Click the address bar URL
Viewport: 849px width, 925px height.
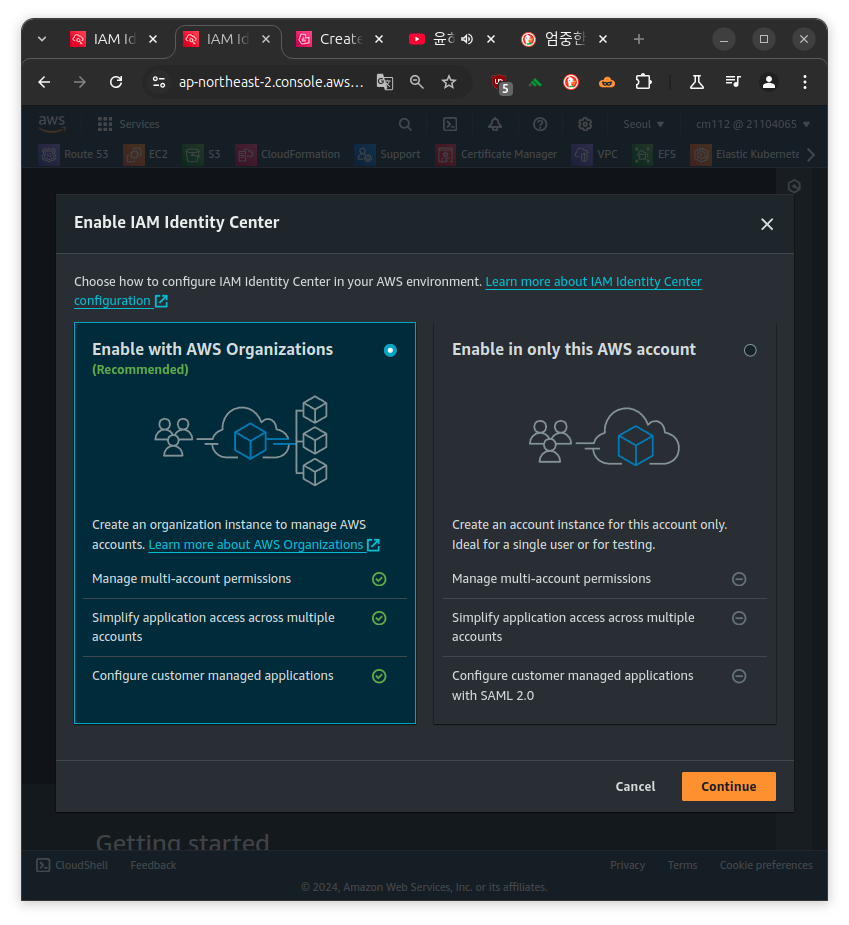(271, 82)
